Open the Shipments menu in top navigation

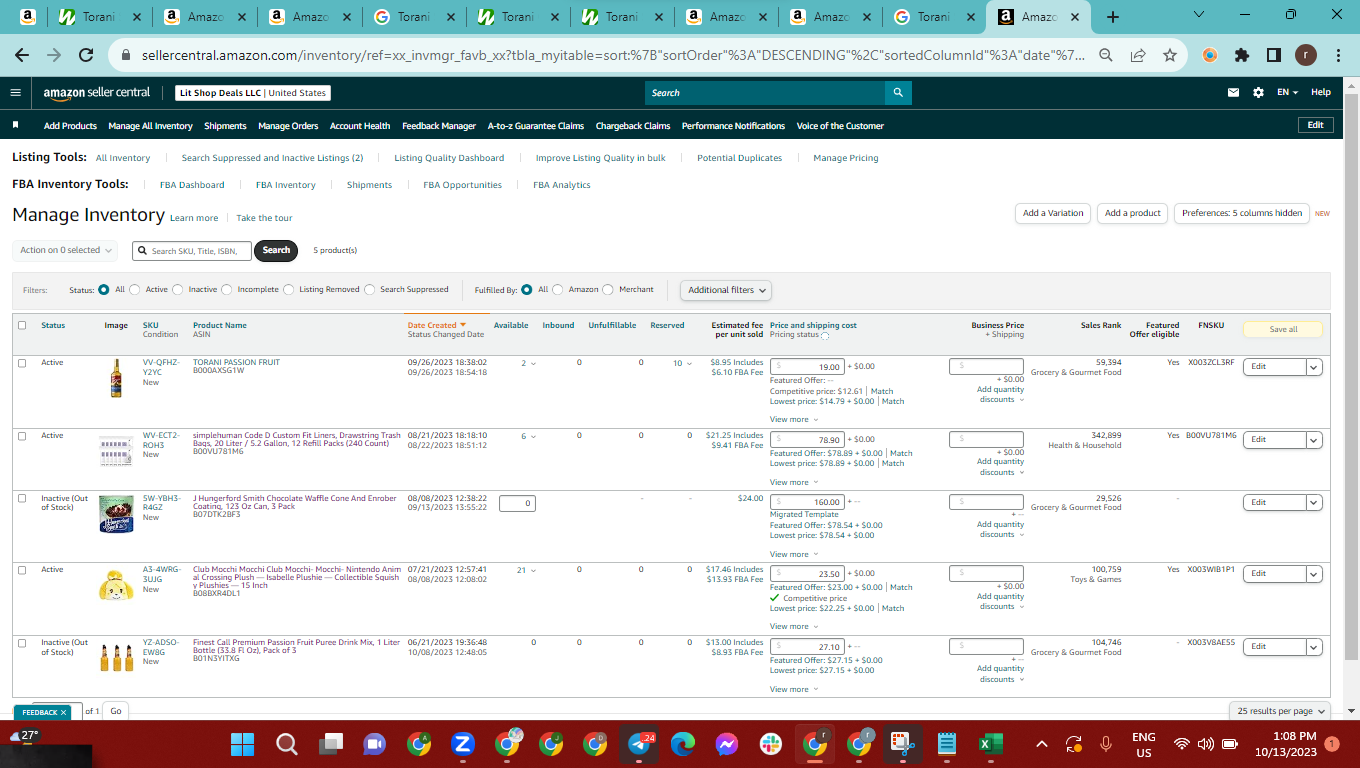(225, 126)
